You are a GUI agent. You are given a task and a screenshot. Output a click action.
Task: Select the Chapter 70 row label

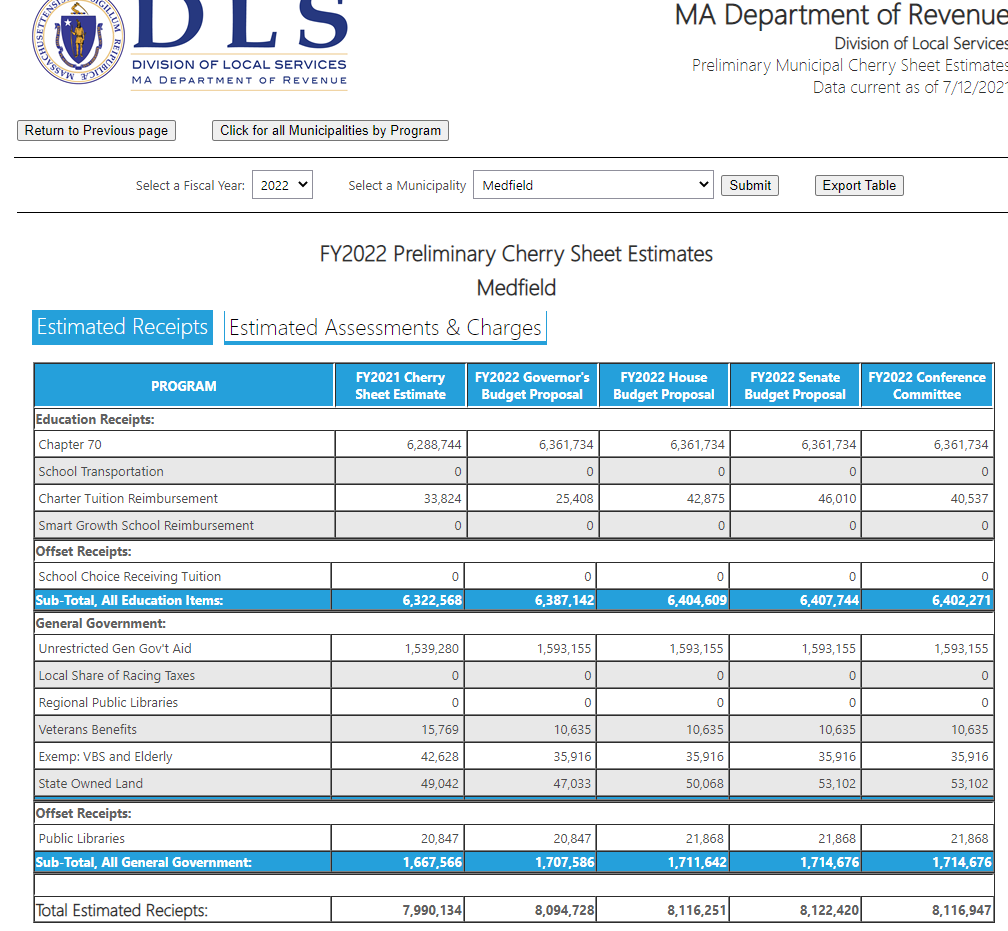tap(70, 445)
